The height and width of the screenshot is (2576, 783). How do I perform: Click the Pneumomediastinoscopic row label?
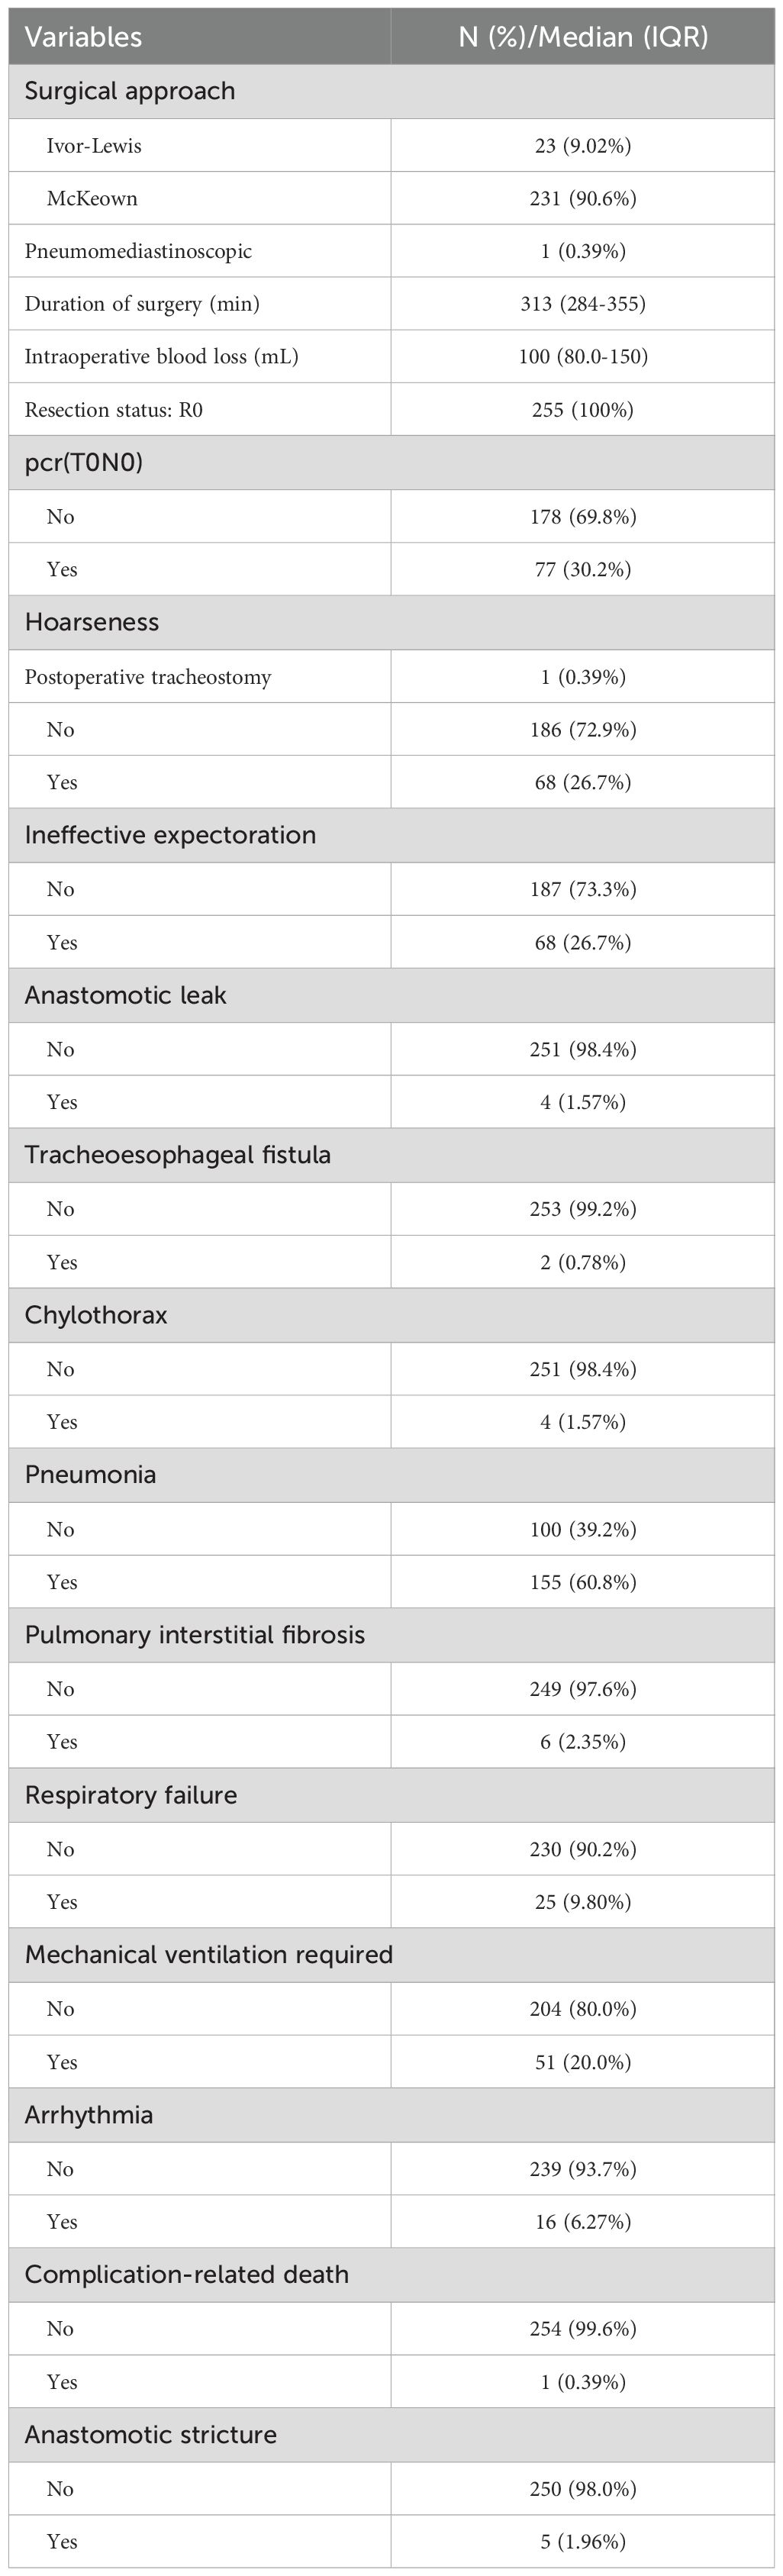coord(138,251)
